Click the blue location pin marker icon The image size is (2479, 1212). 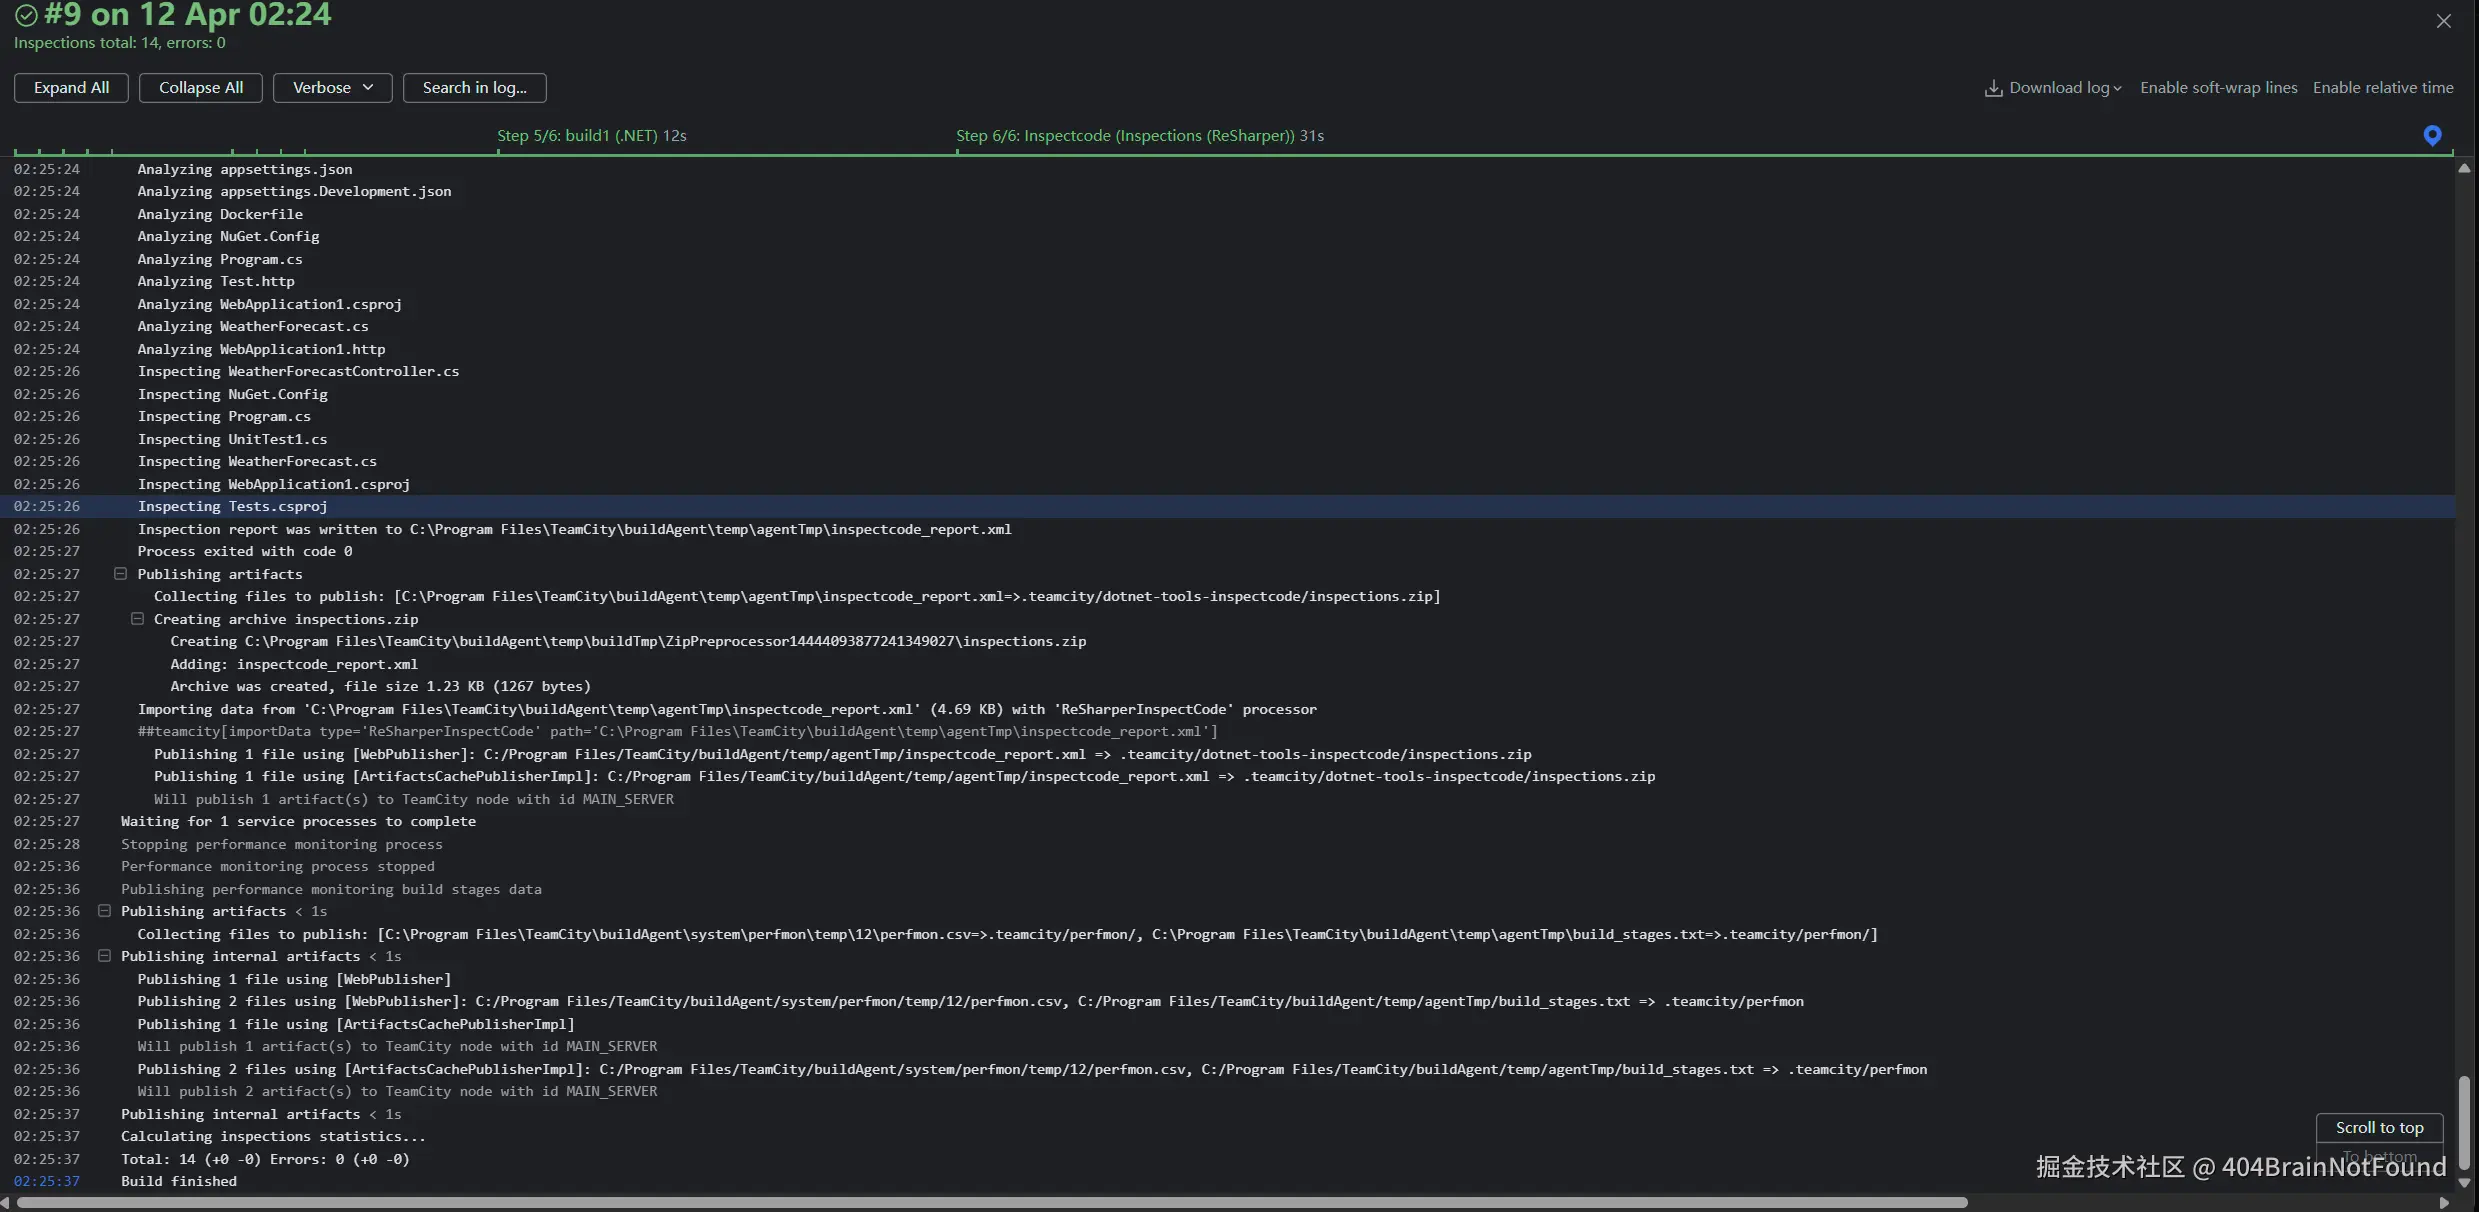pos(2432,135)
